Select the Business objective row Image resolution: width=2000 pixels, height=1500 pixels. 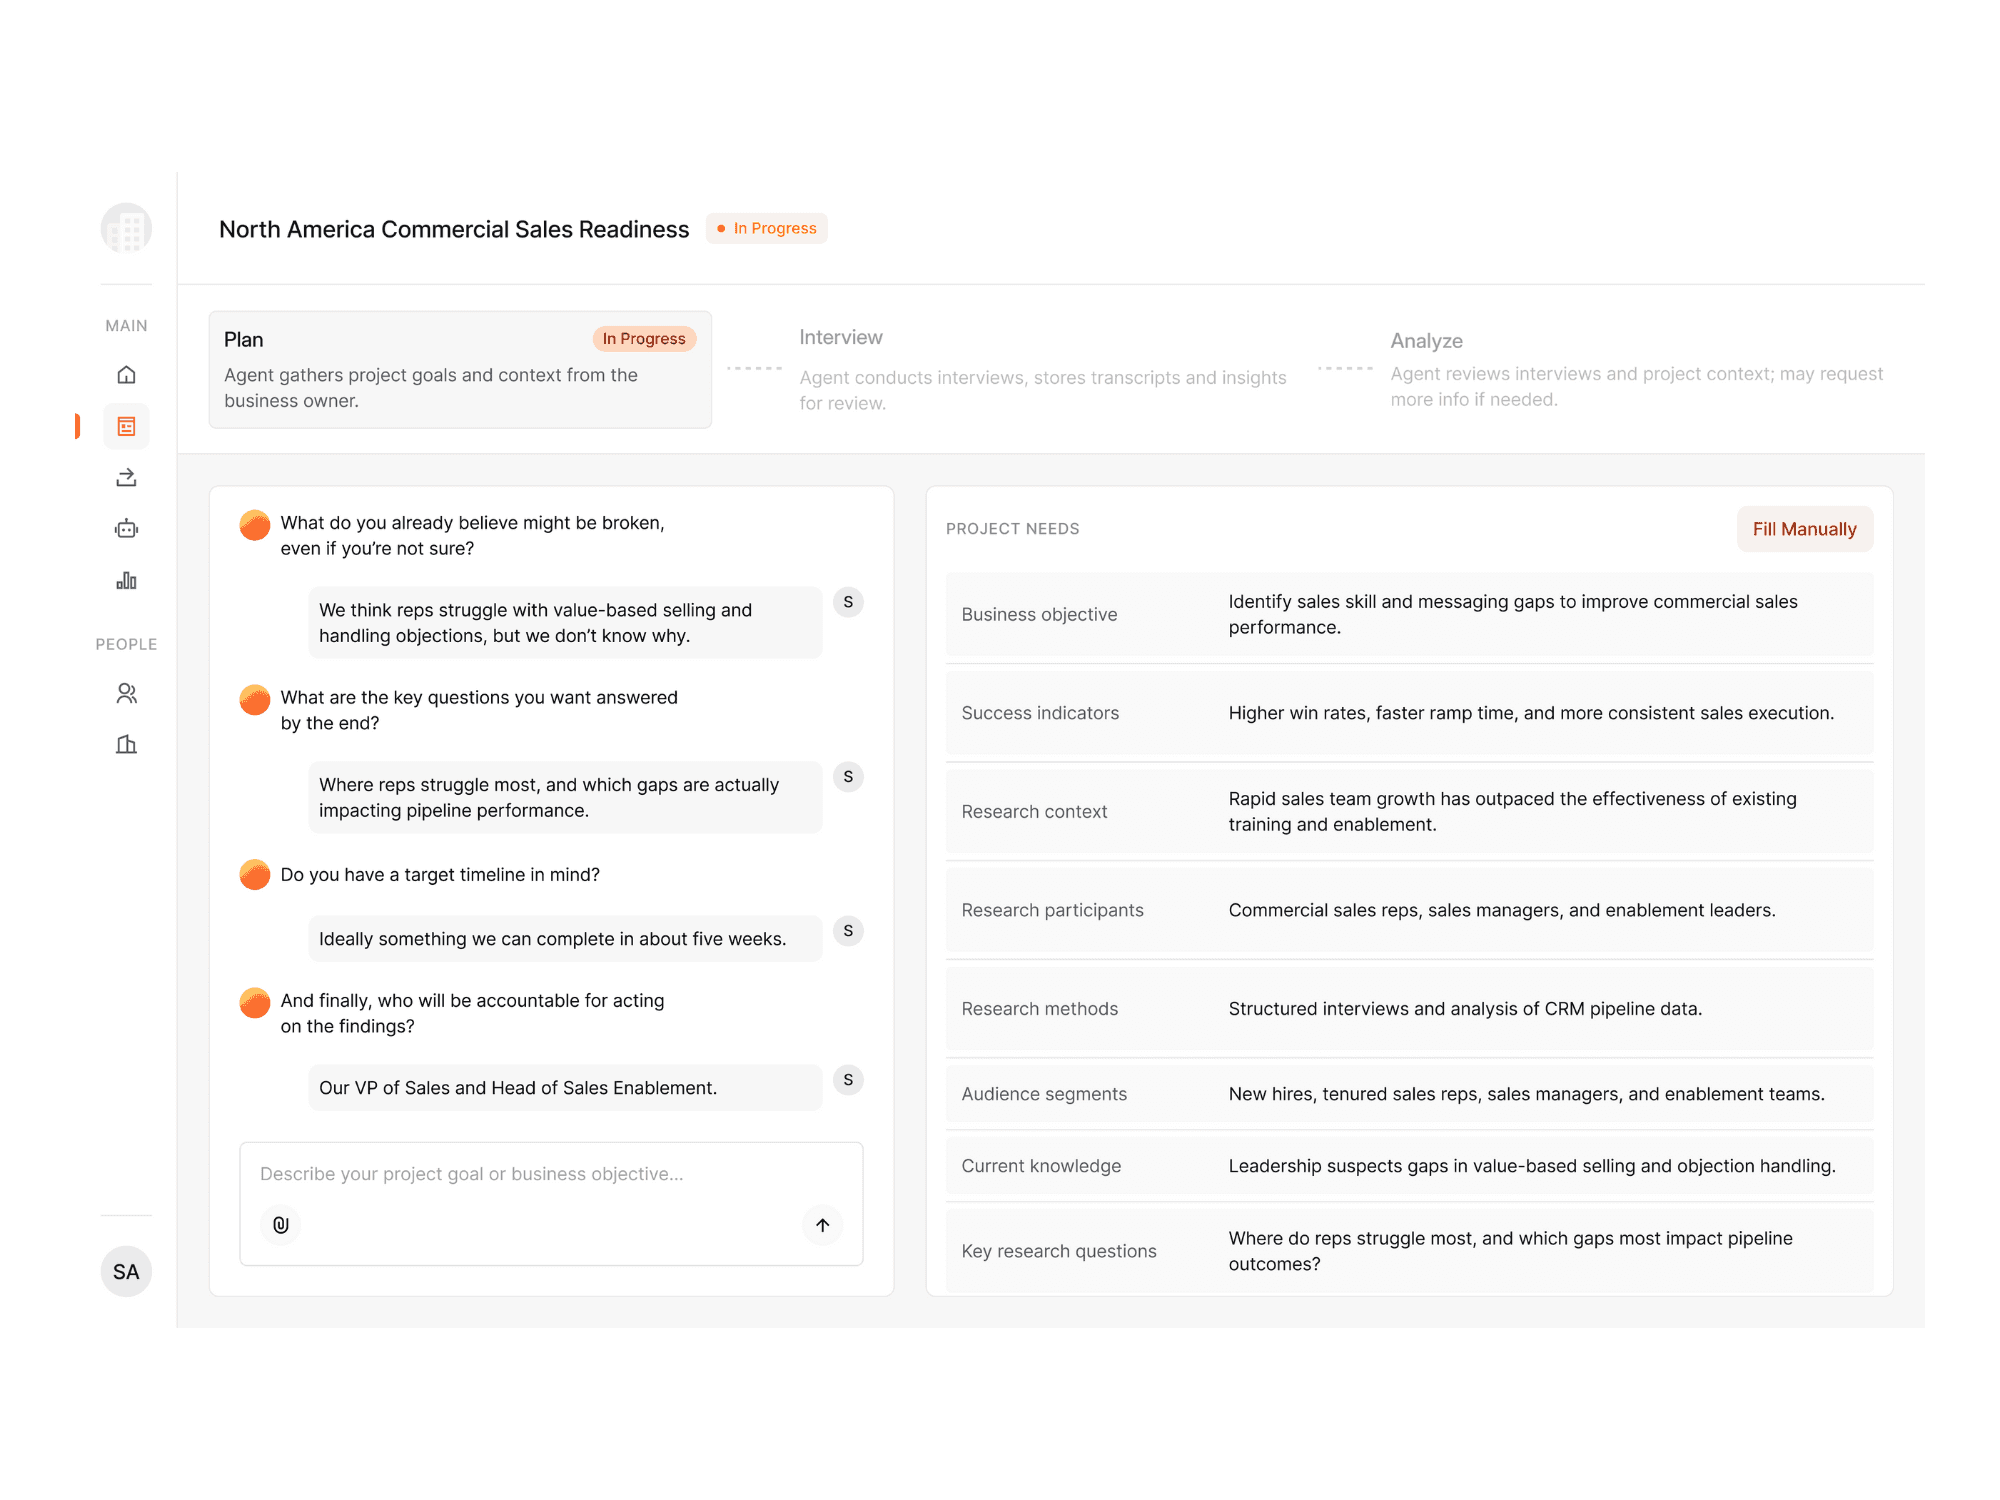pyautogui.click(x=1409, y=615)
